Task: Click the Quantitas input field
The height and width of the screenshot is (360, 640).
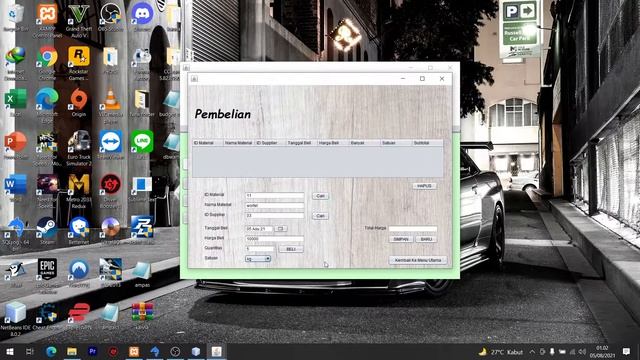Action: click(260, 249)
